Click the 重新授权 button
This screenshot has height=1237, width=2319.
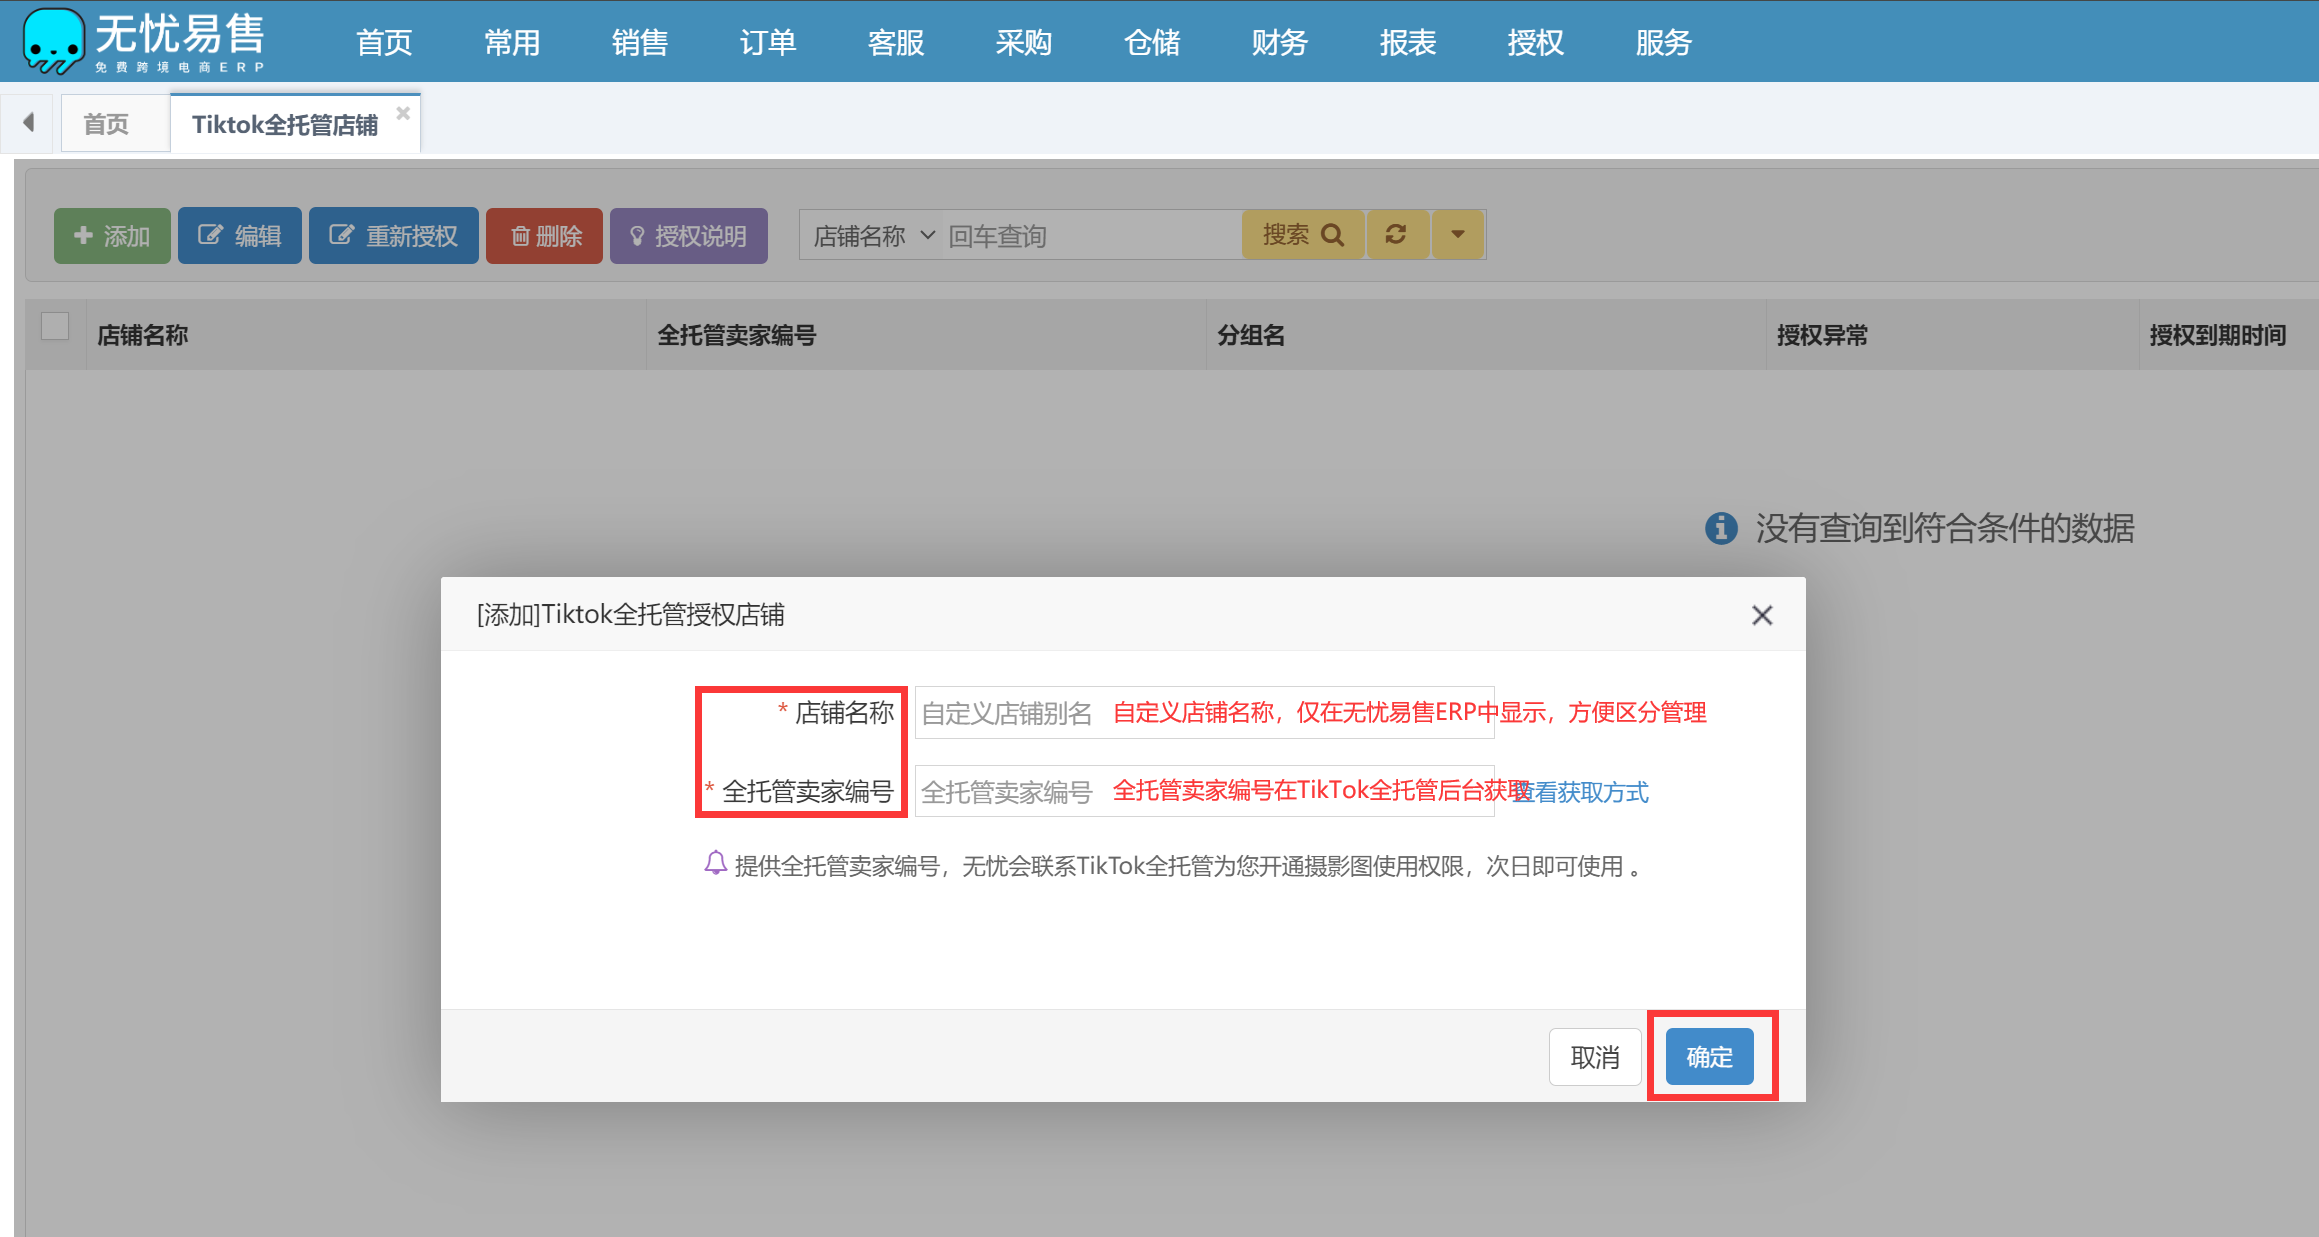click(394, 236)
